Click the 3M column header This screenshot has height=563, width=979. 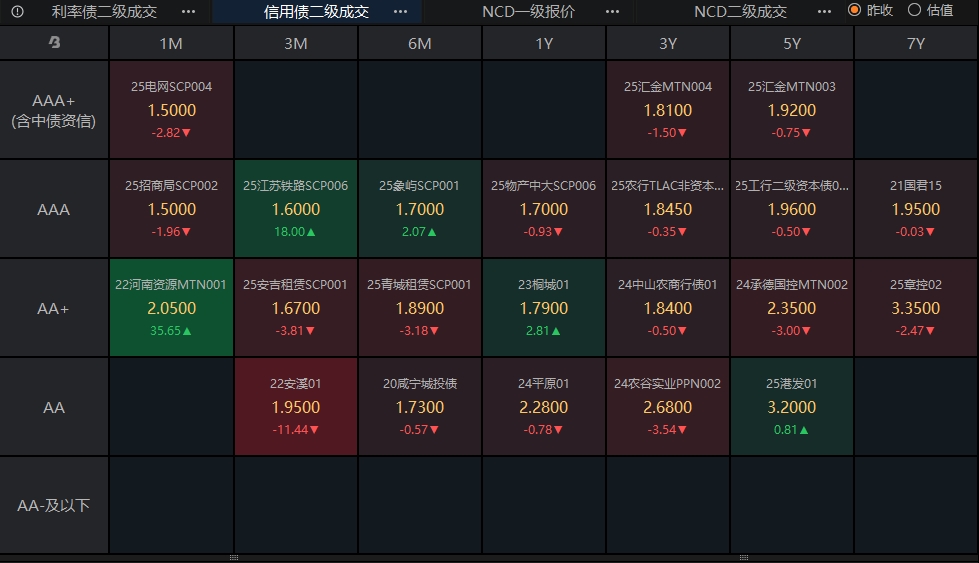(x=295, y=43)
